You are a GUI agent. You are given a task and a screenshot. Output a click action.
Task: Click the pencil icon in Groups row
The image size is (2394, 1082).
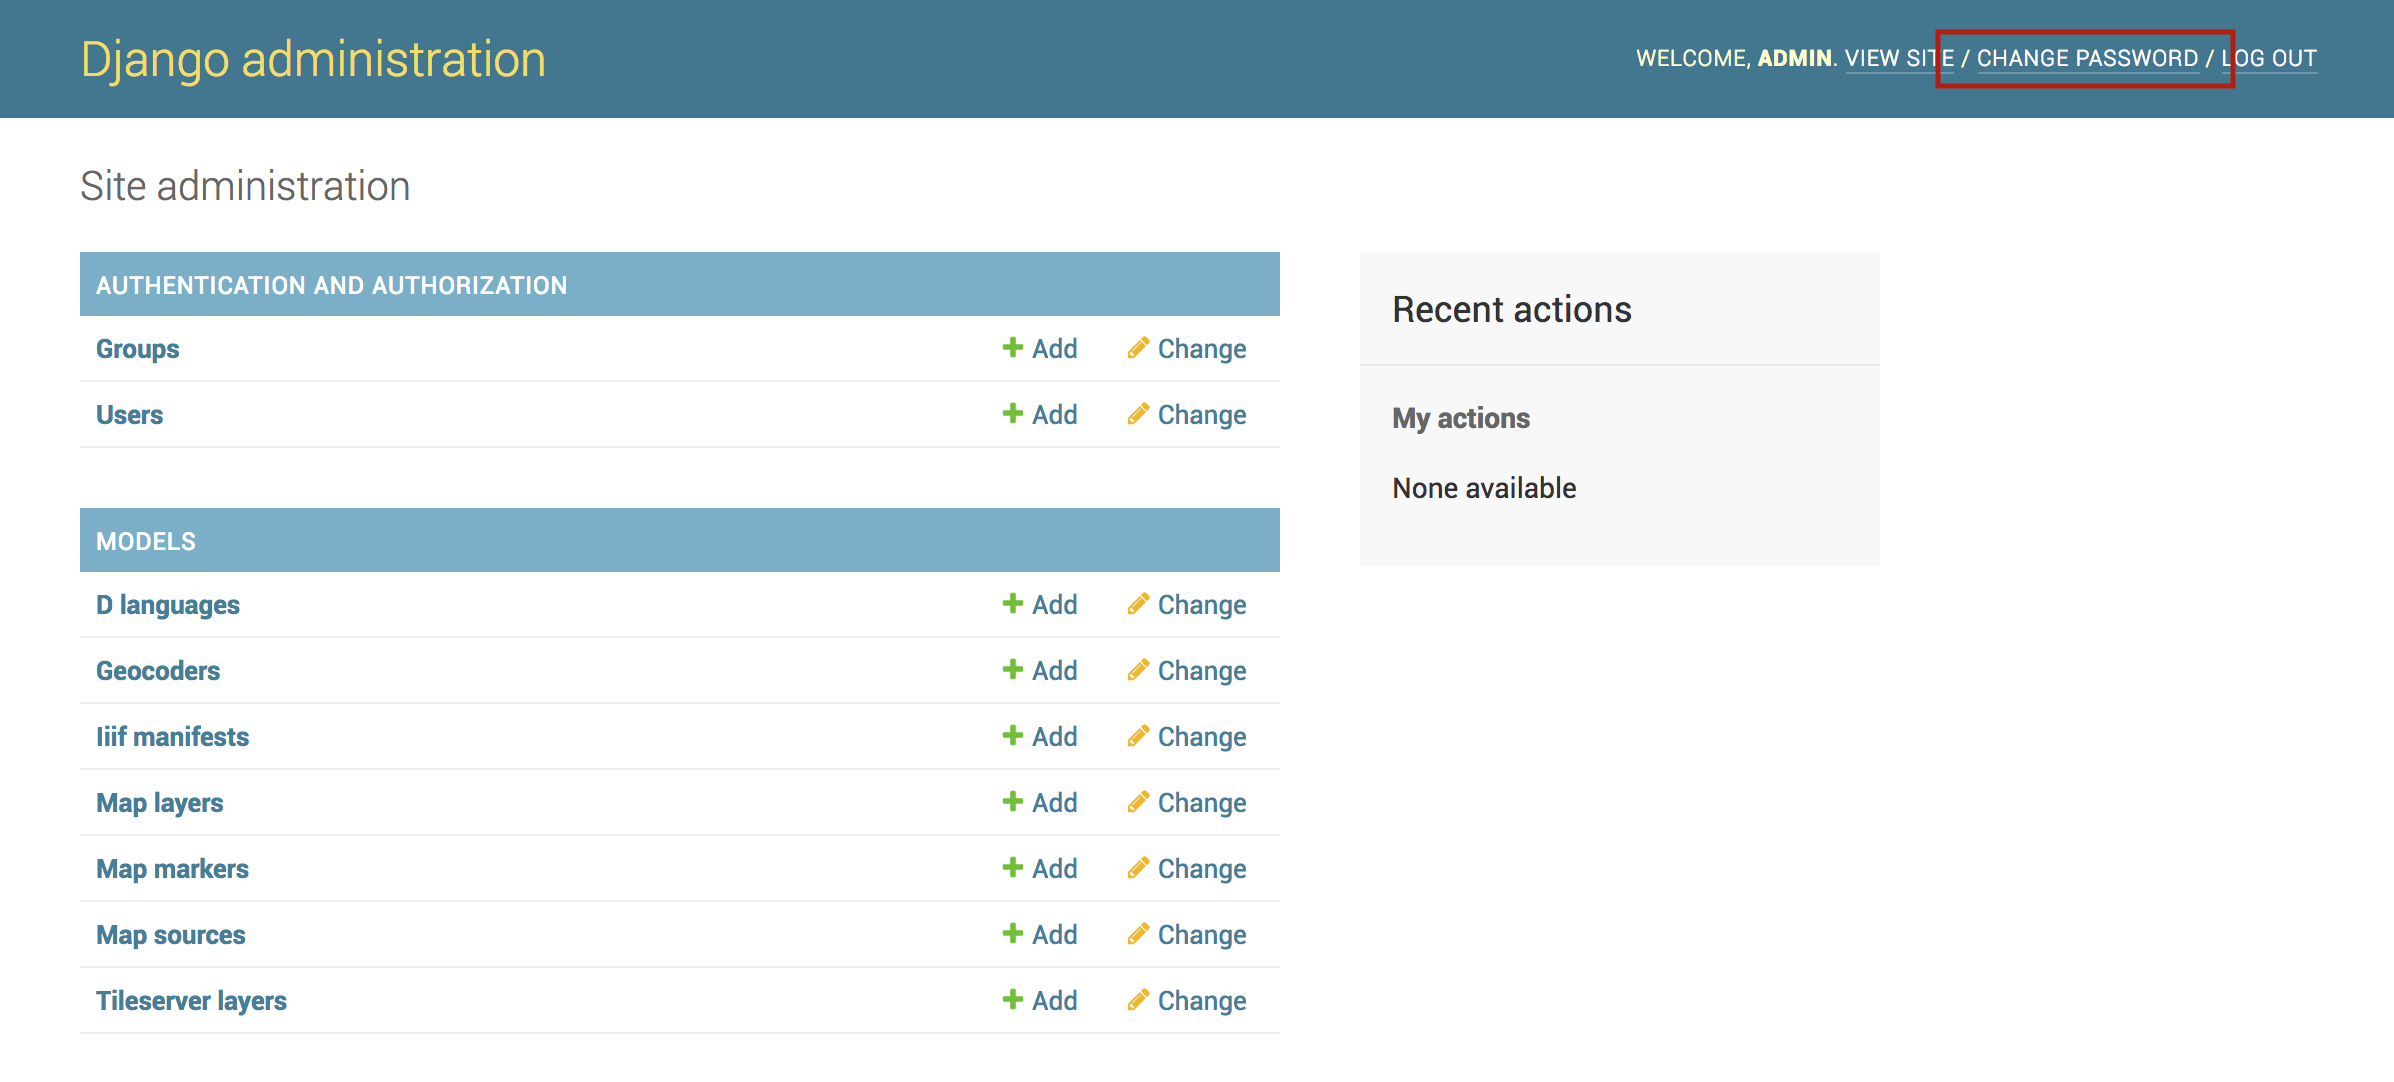pos(1138,347)
